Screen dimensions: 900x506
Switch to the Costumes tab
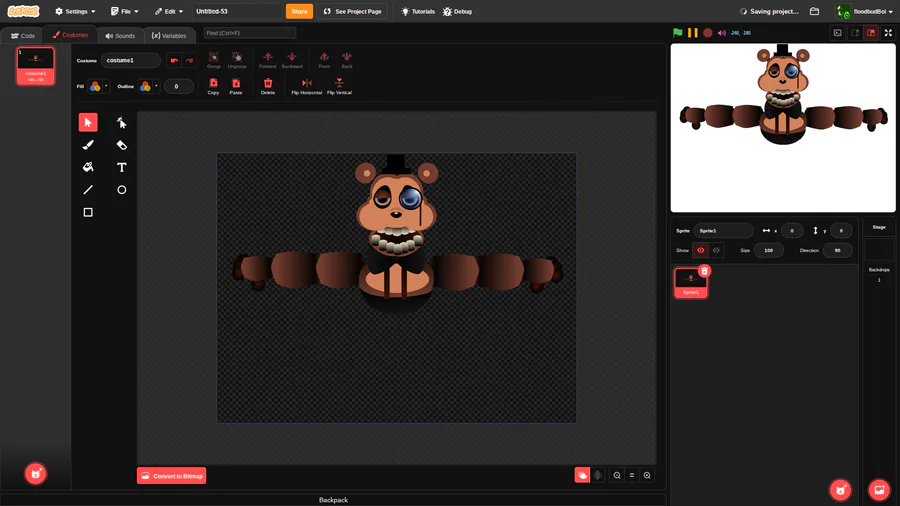pos(70,35)
